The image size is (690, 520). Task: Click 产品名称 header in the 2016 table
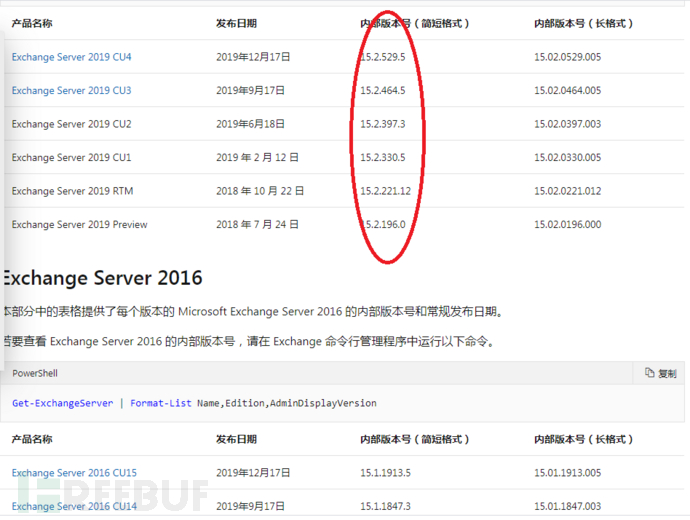[32, 439]
